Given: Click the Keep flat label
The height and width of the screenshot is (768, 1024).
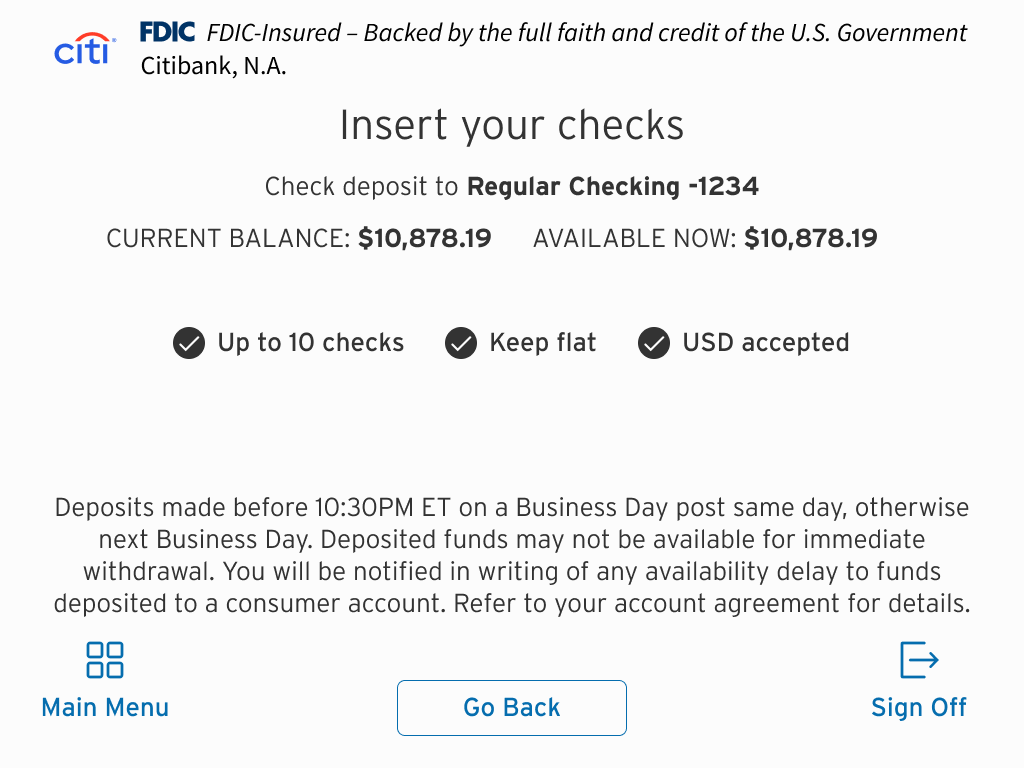Looking at the screenshot, I should pyautogui.click(x=543, y=343).
